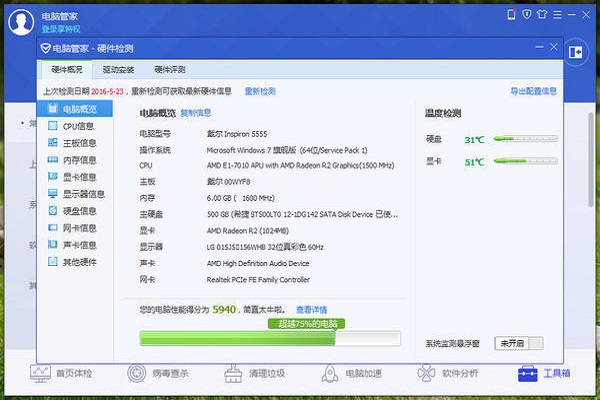Image resolution: width=600 pixels, height=400 pixels.
Task: Click the 硬盘 temperature bar
Action: click(x=526, y=139)
